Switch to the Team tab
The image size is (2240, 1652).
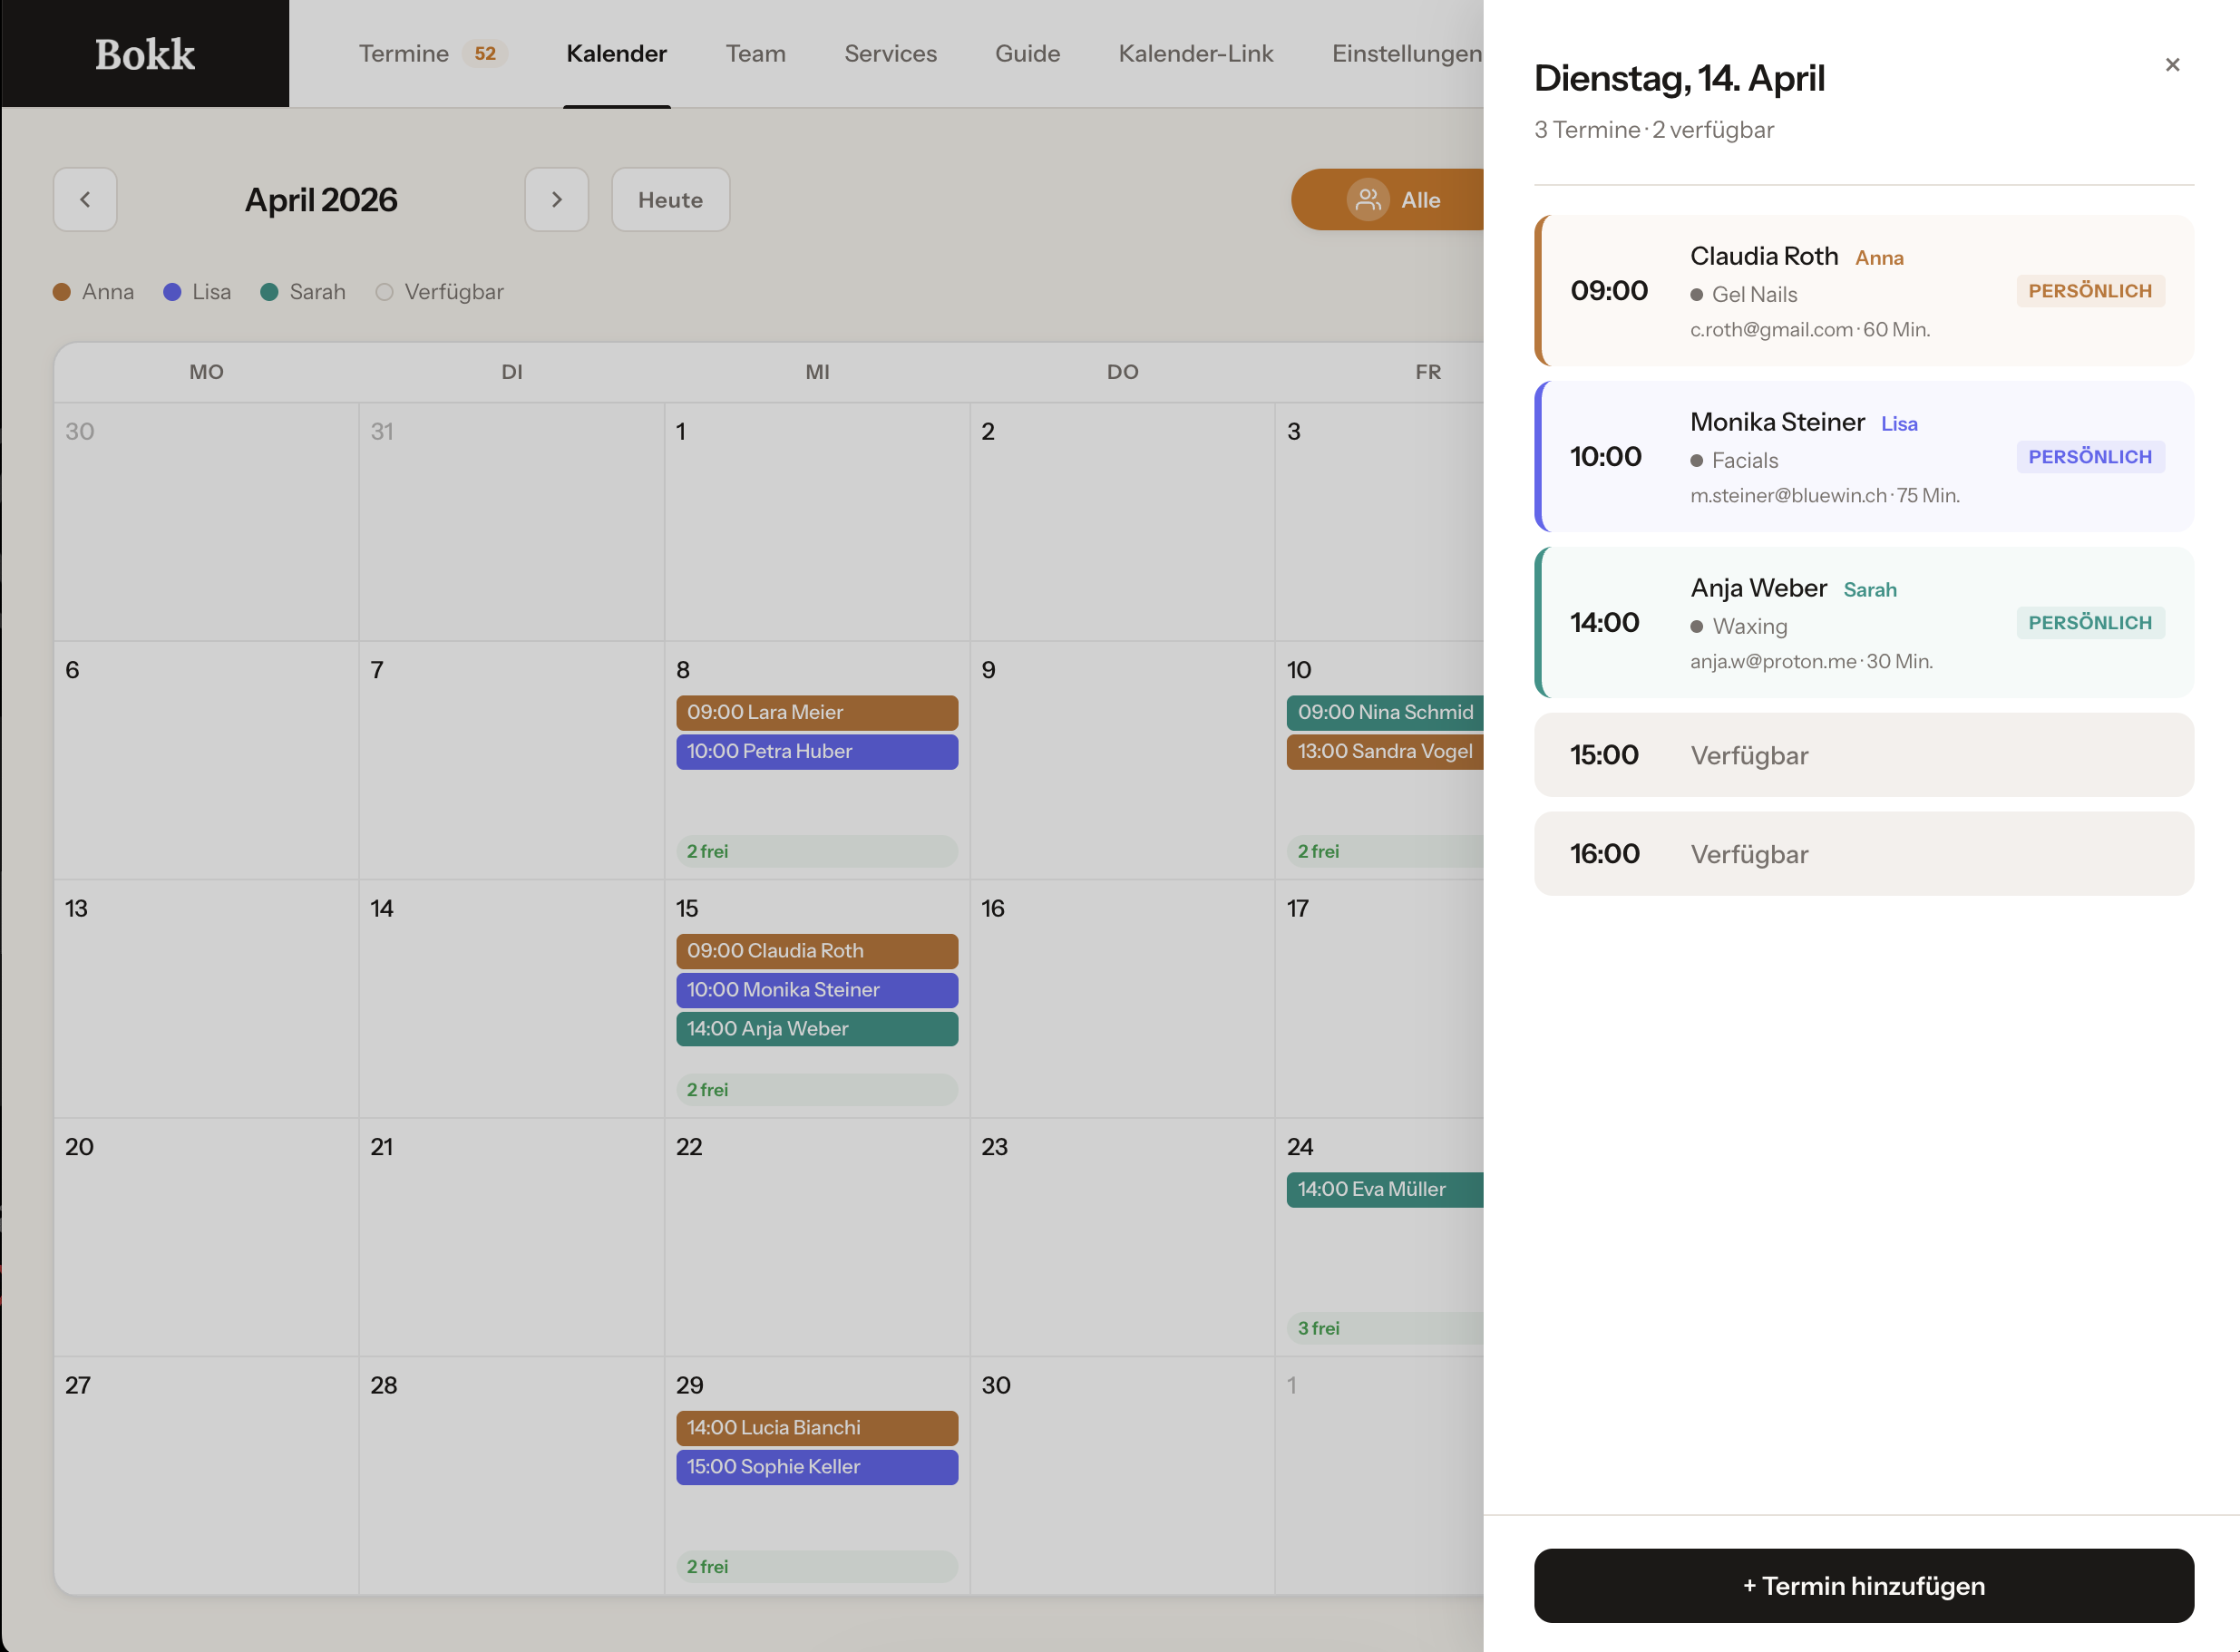click(755, 53)
